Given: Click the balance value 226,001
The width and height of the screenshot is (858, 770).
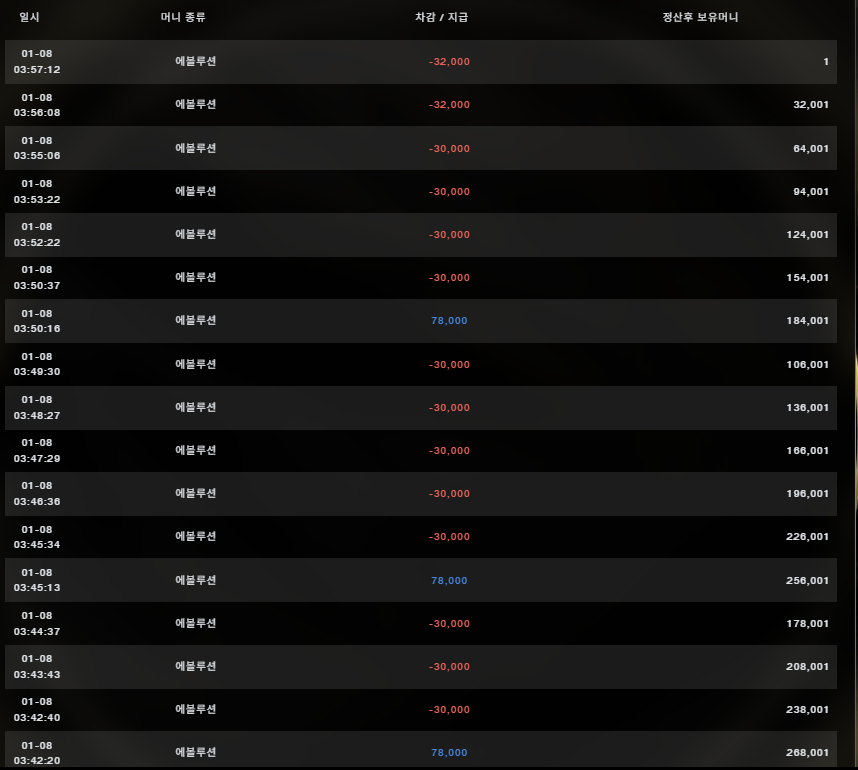Looking at the screenshot, I should (x=808, y=537).
